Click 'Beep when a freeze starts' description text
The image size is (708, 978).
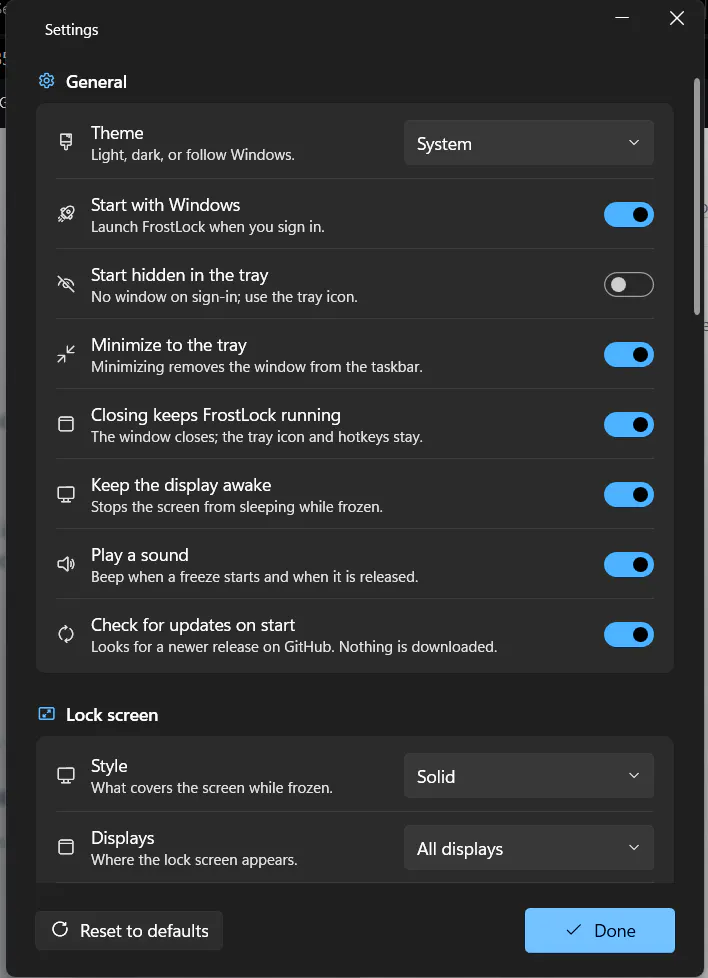255,577
